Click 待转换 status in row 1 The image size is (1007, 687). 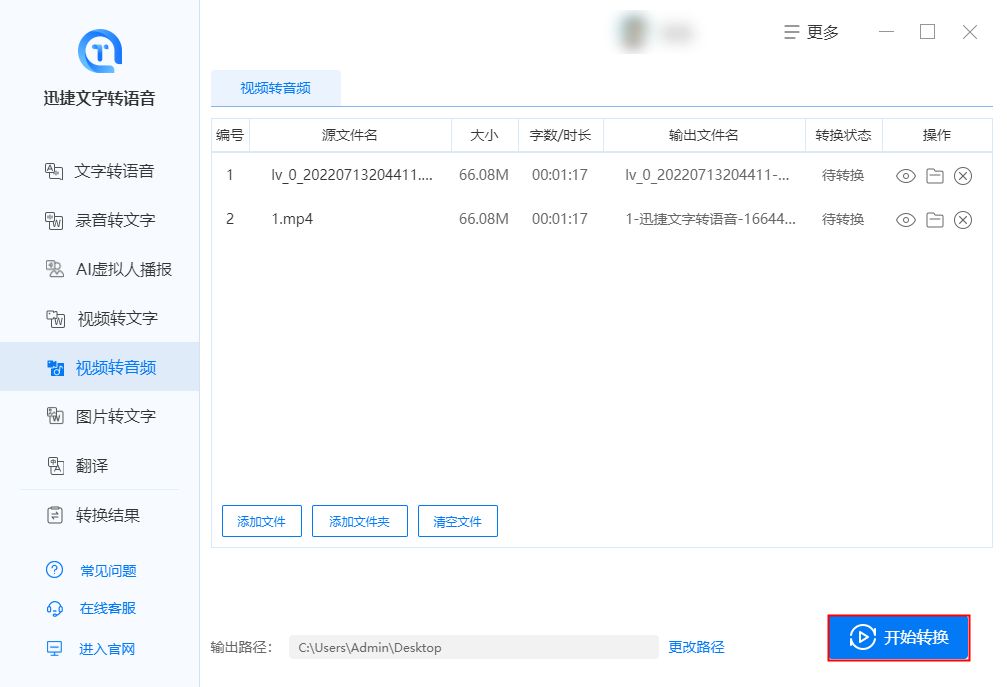pos(843,175)
